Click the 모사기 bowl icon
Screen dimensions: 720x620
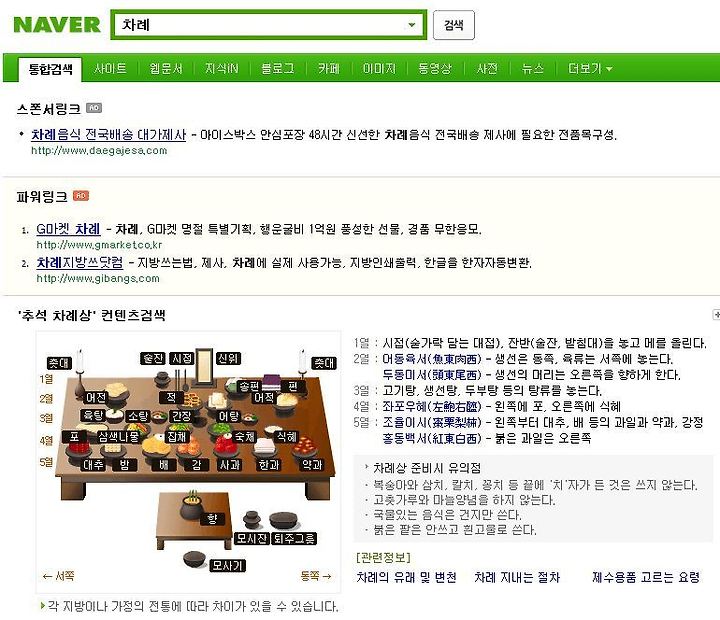click(x=195, y=559)
